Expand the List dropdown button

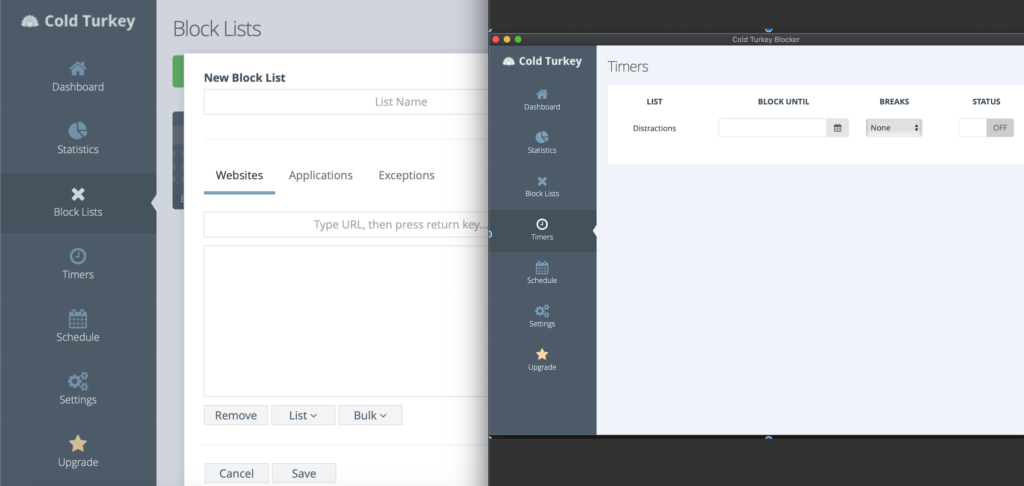click(x=303, y=415)
